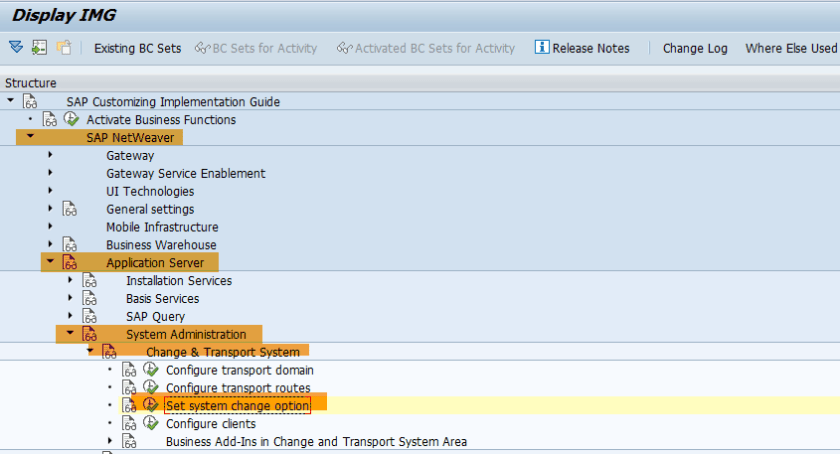The height and width of the screenshot is (454, 840).
Task: Select the Set system change option entry
Action: point(238,405)
